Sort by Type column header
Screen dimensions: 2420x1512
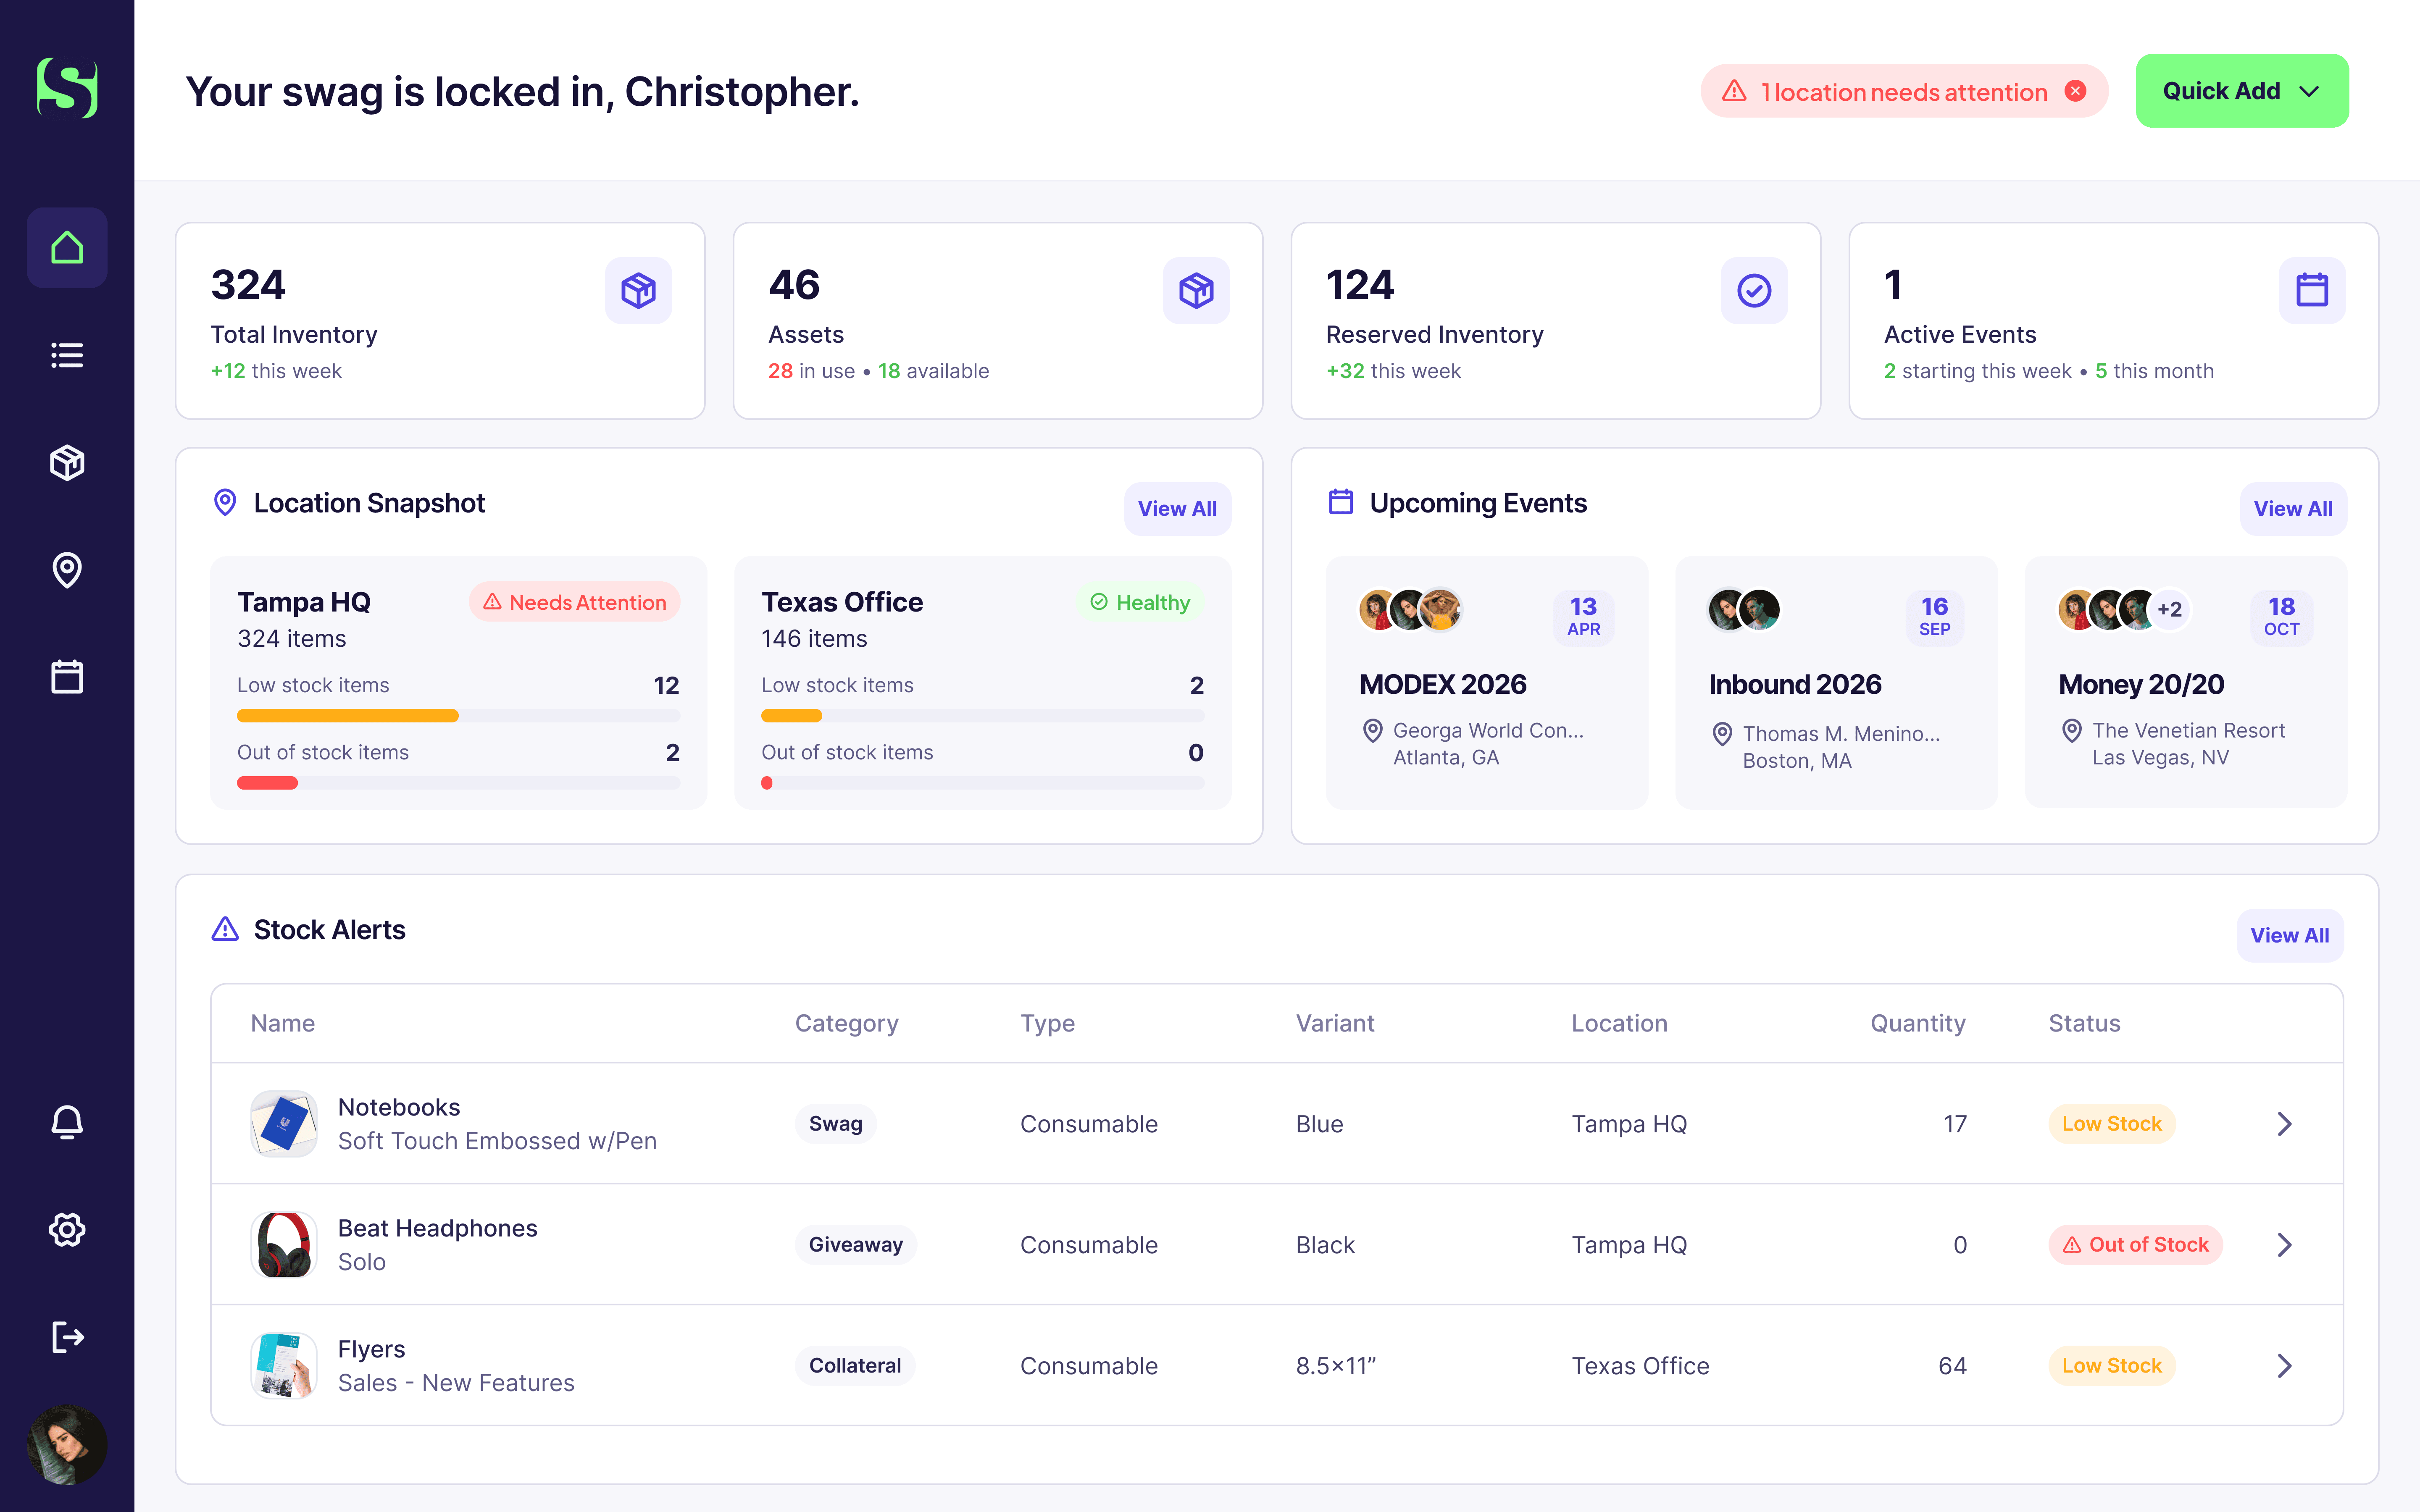(x=1047, y=1023)
